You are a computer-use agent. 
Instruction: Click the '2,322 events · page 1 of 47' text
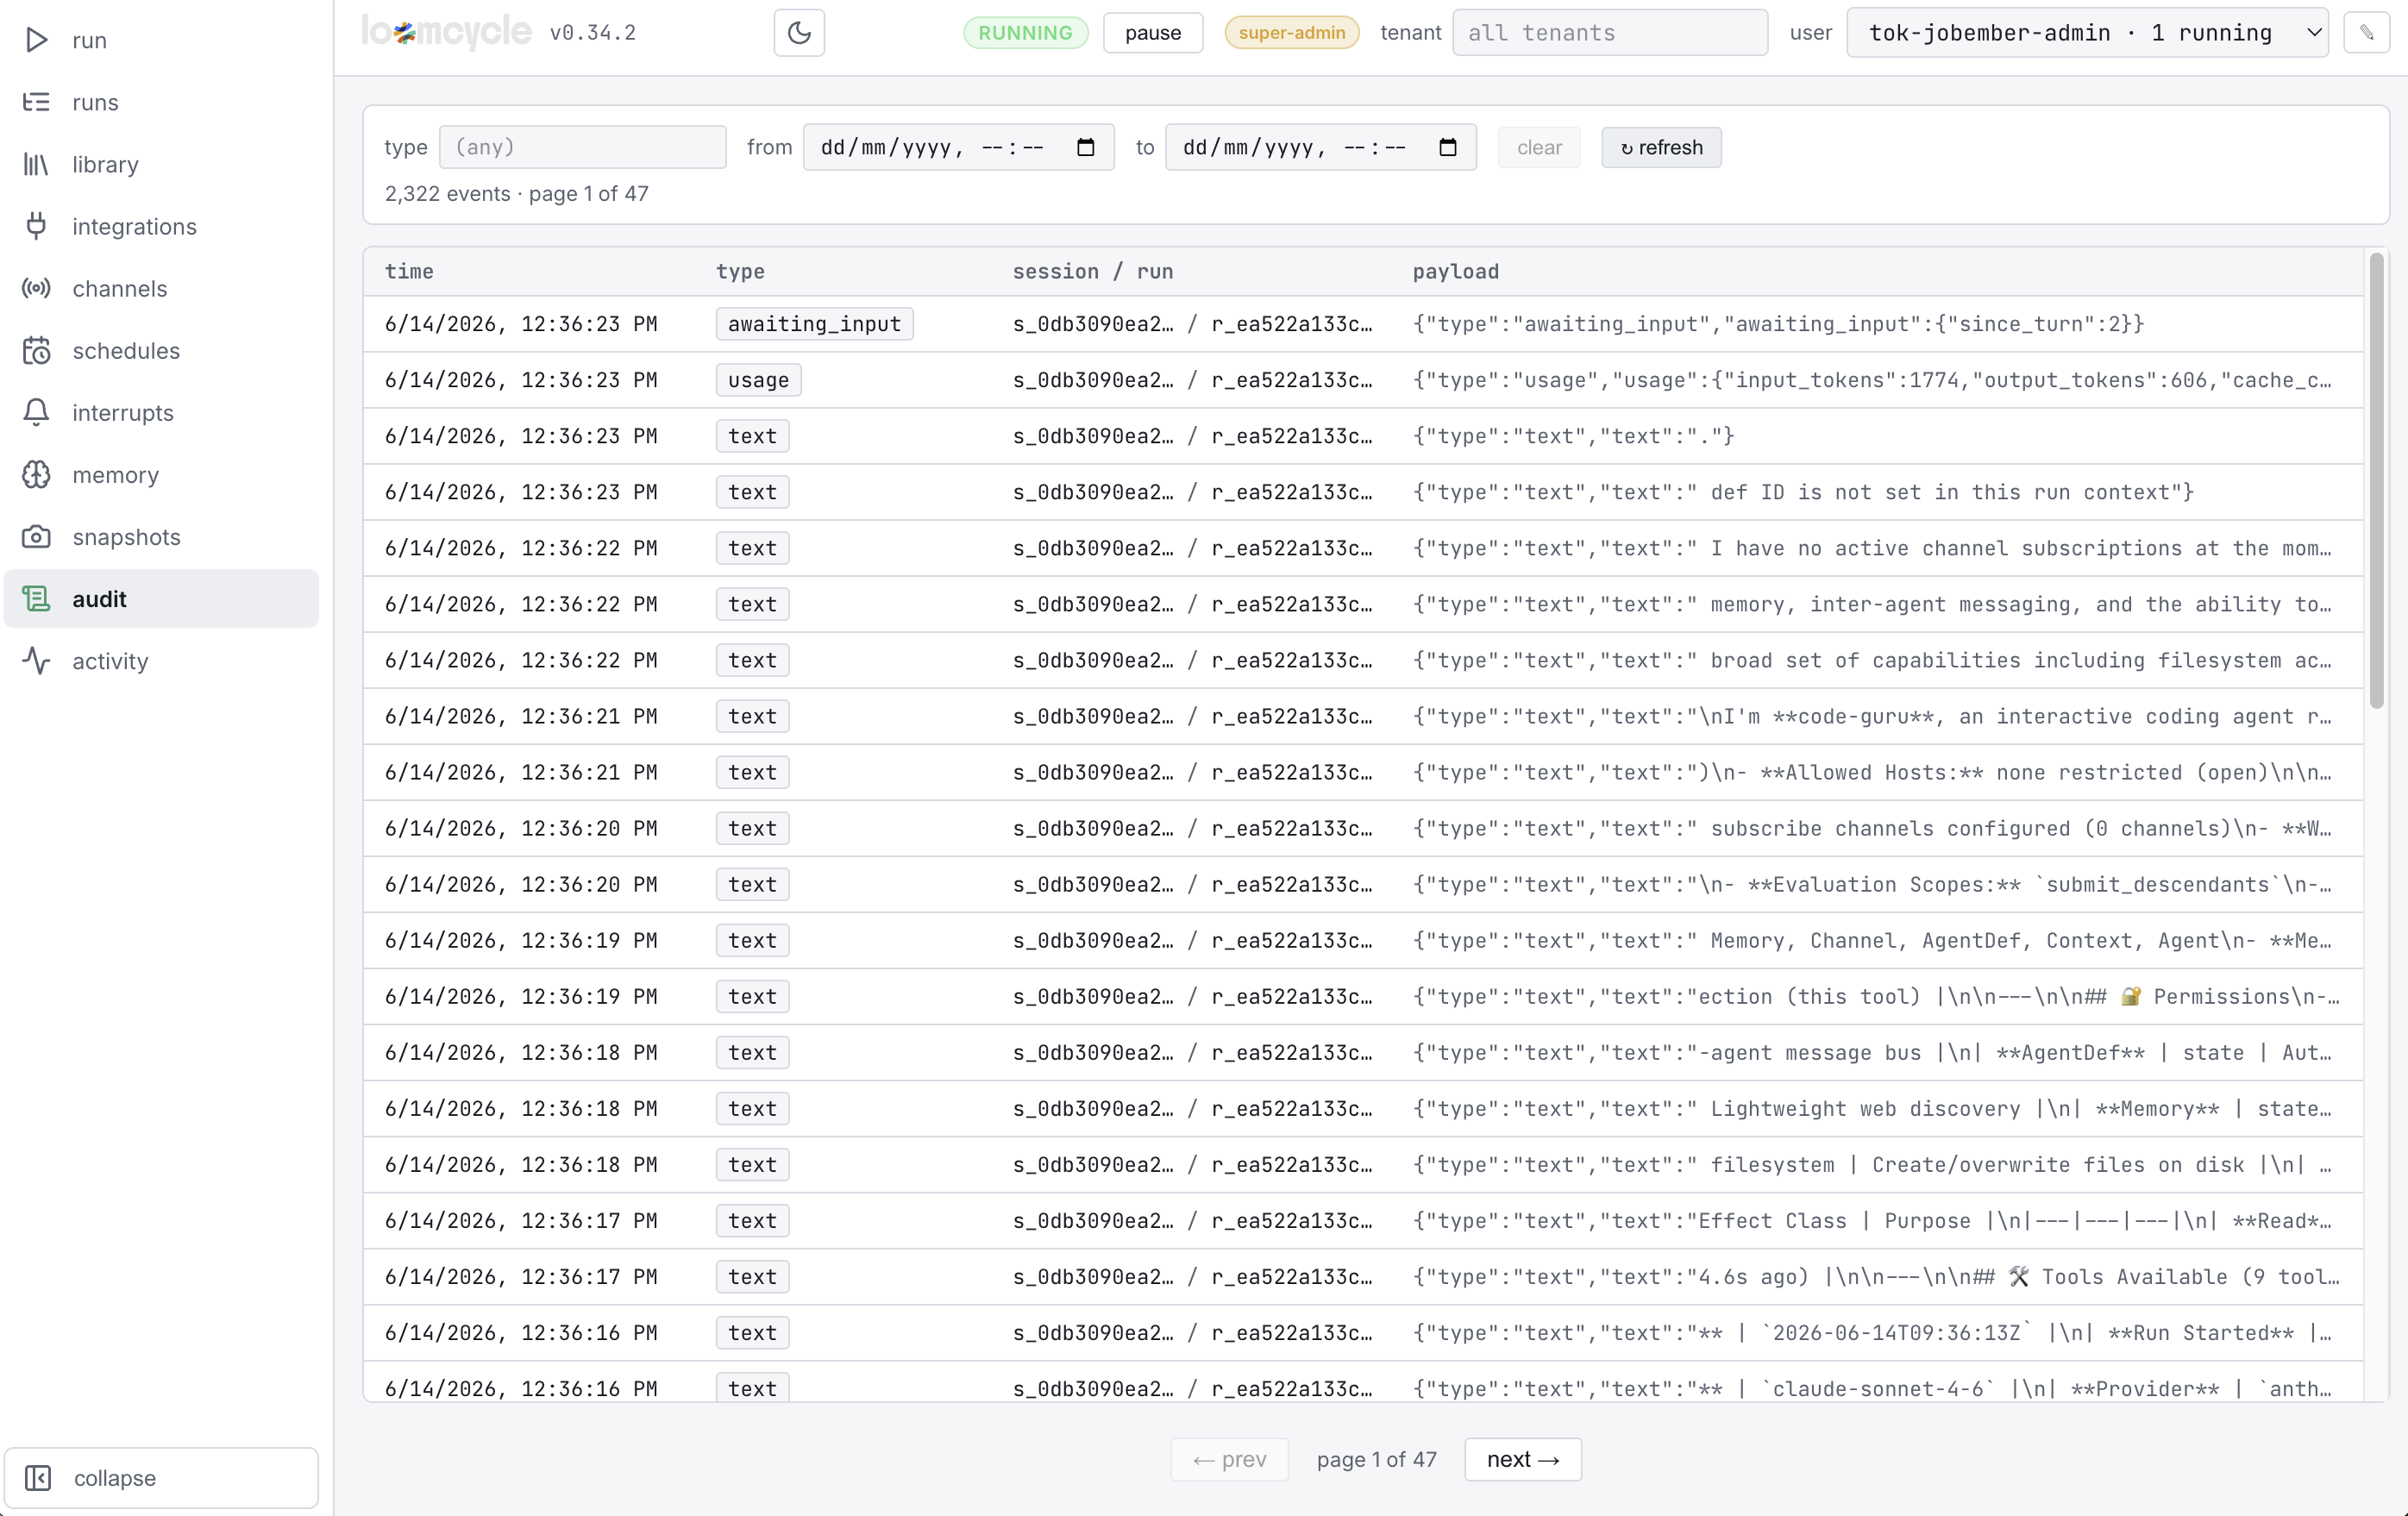(516, 193)
